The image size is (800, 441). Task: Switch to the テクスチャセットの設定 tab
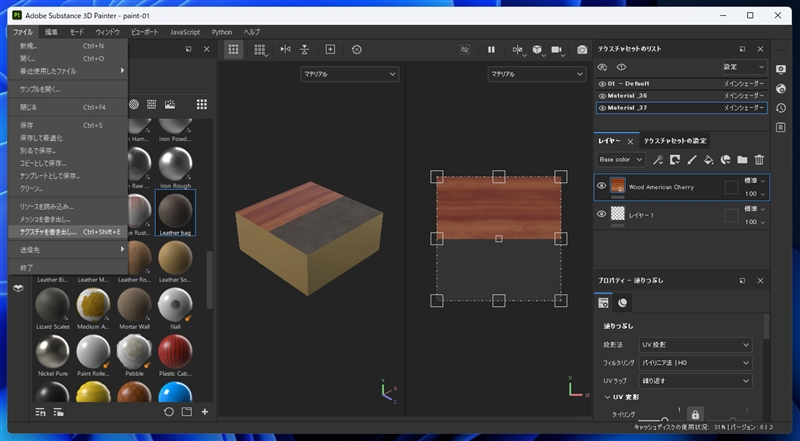675,141
